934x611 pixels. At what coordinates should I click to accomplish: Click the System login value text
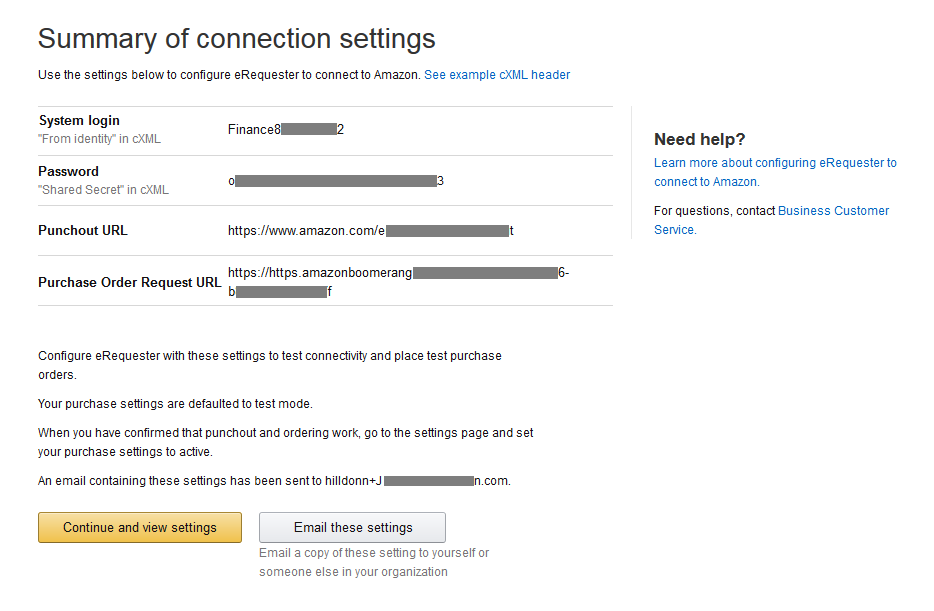pos(286,130)
